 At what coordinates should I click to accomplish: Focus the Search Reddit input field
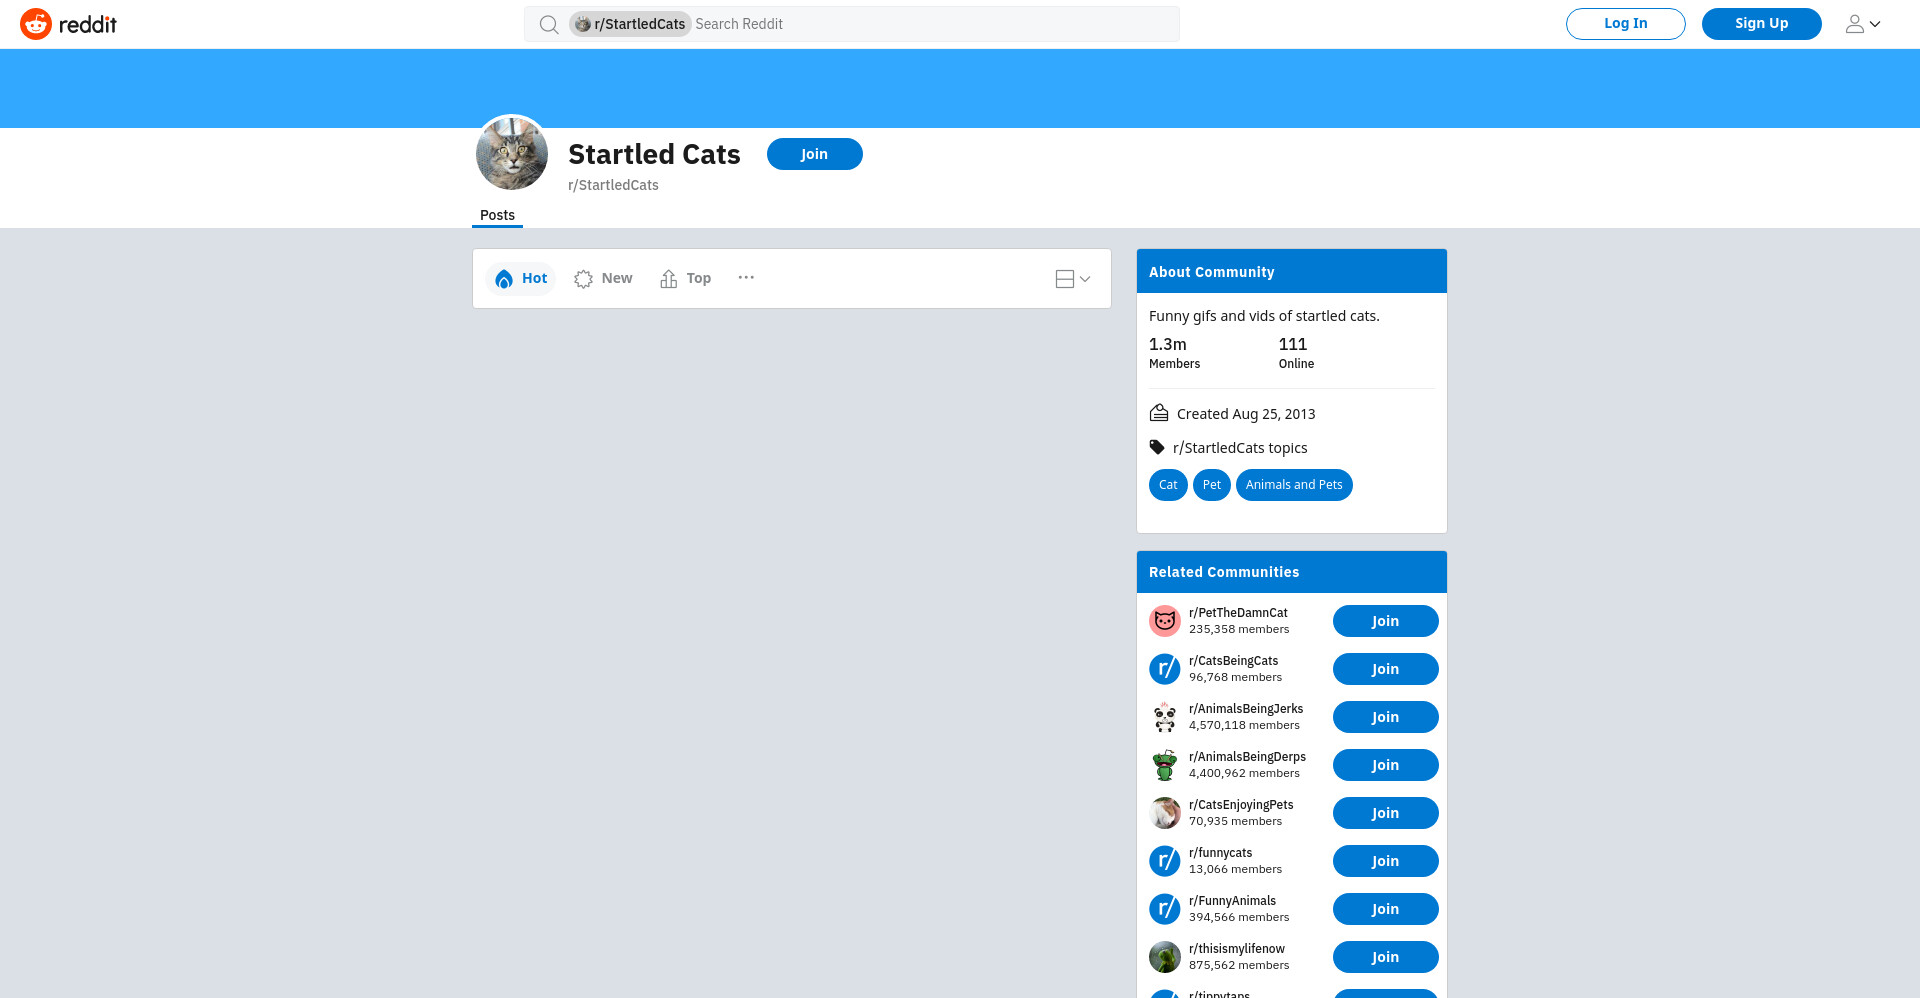point(935,24)
